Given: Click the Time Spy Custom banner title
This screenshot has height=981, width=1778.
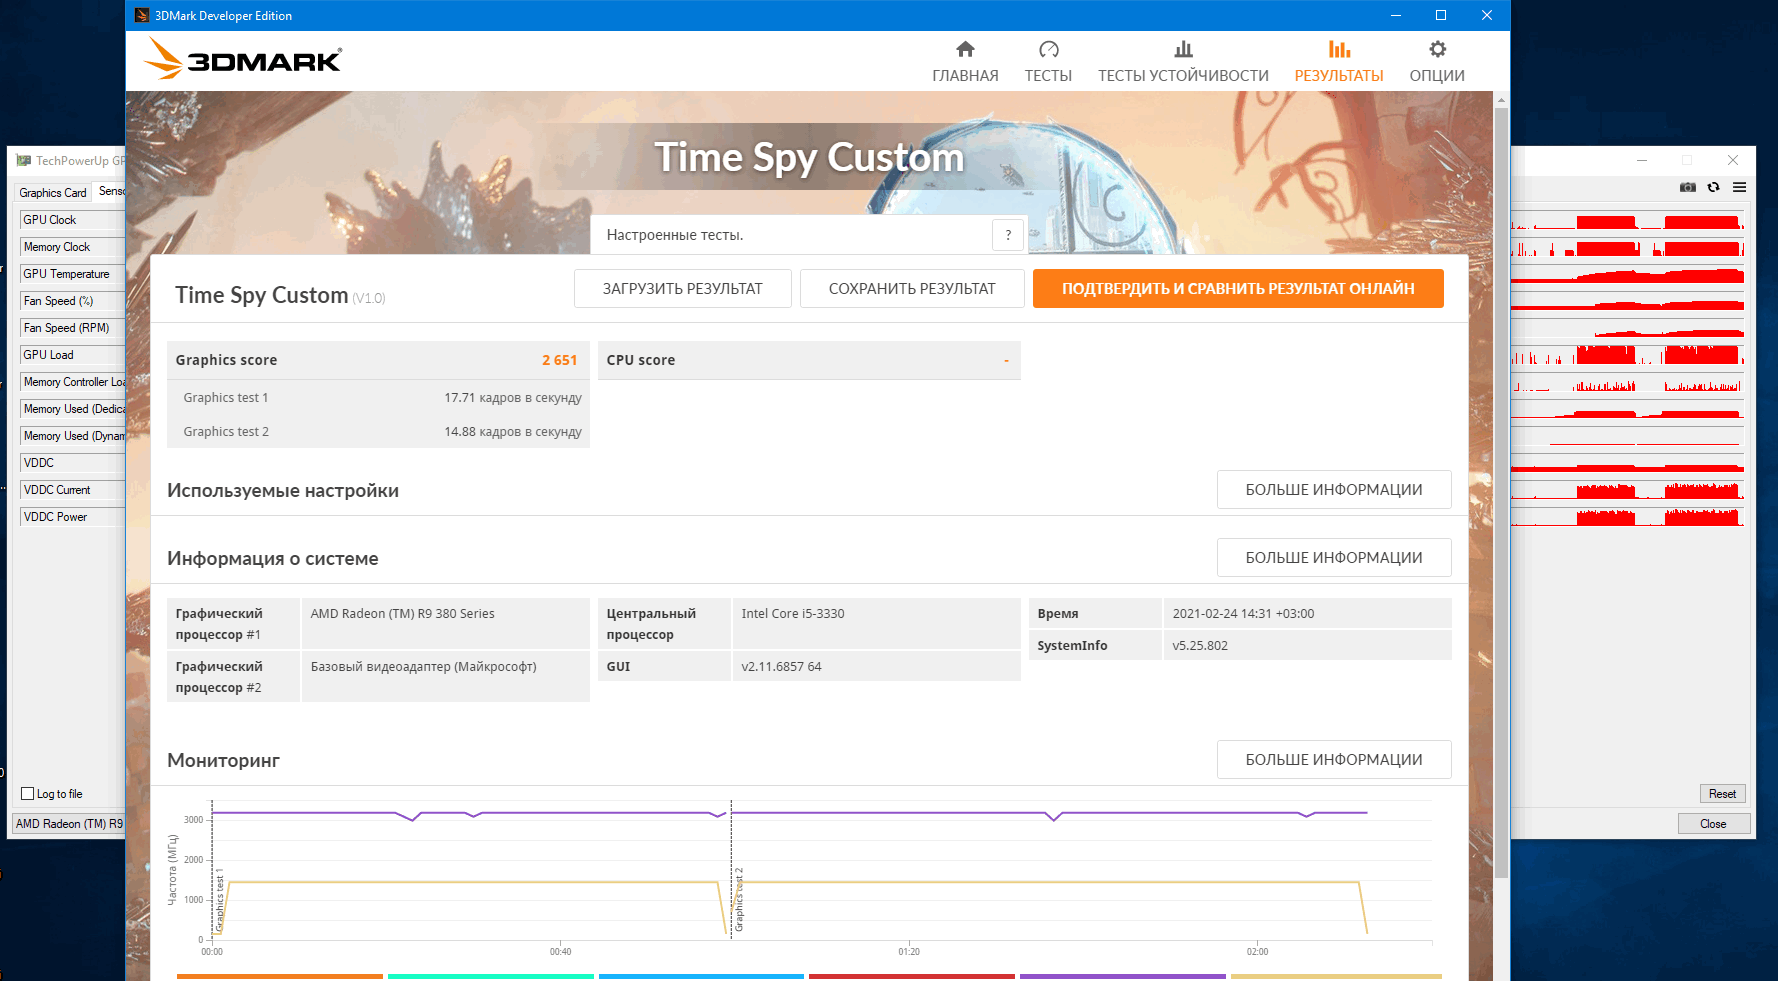Looking at the screenshot, I should click(809, 157).
